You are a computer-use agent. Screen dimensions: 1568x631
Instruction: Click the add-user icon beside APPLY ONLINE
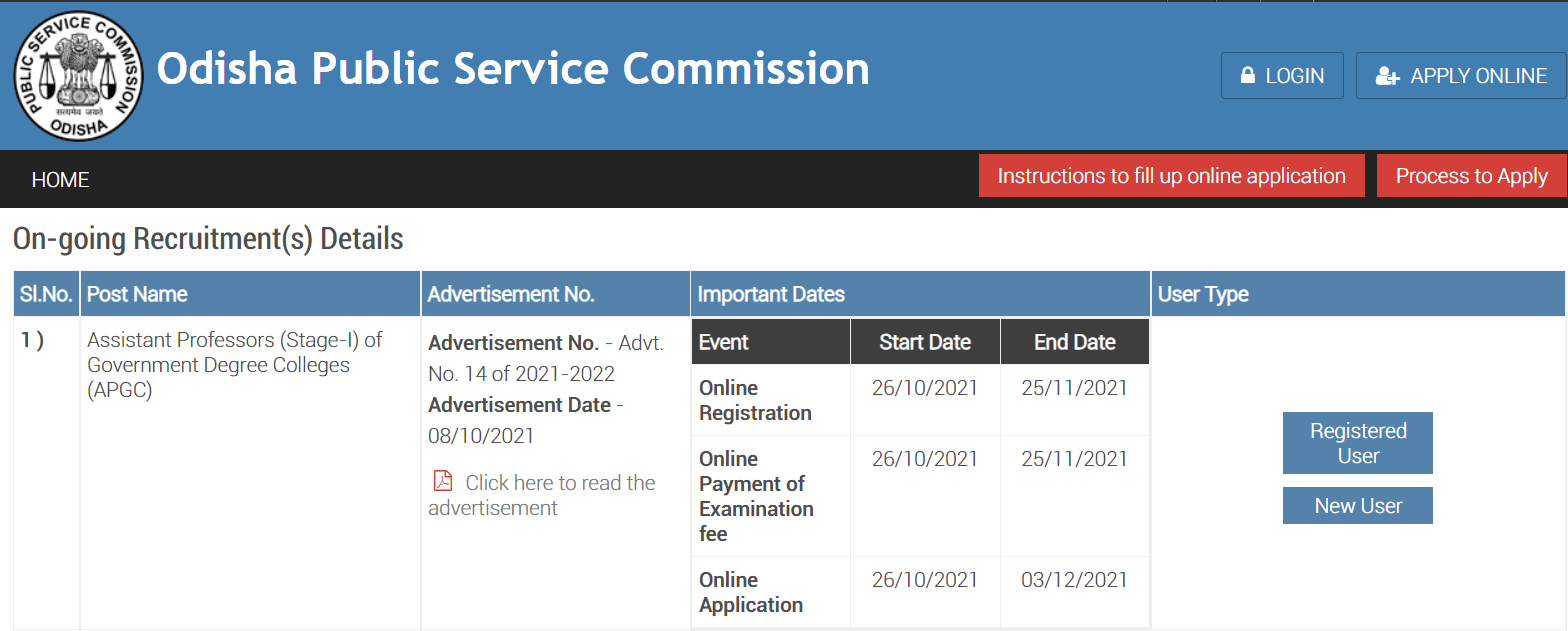pyautogui.click(x=1387, y=75)
